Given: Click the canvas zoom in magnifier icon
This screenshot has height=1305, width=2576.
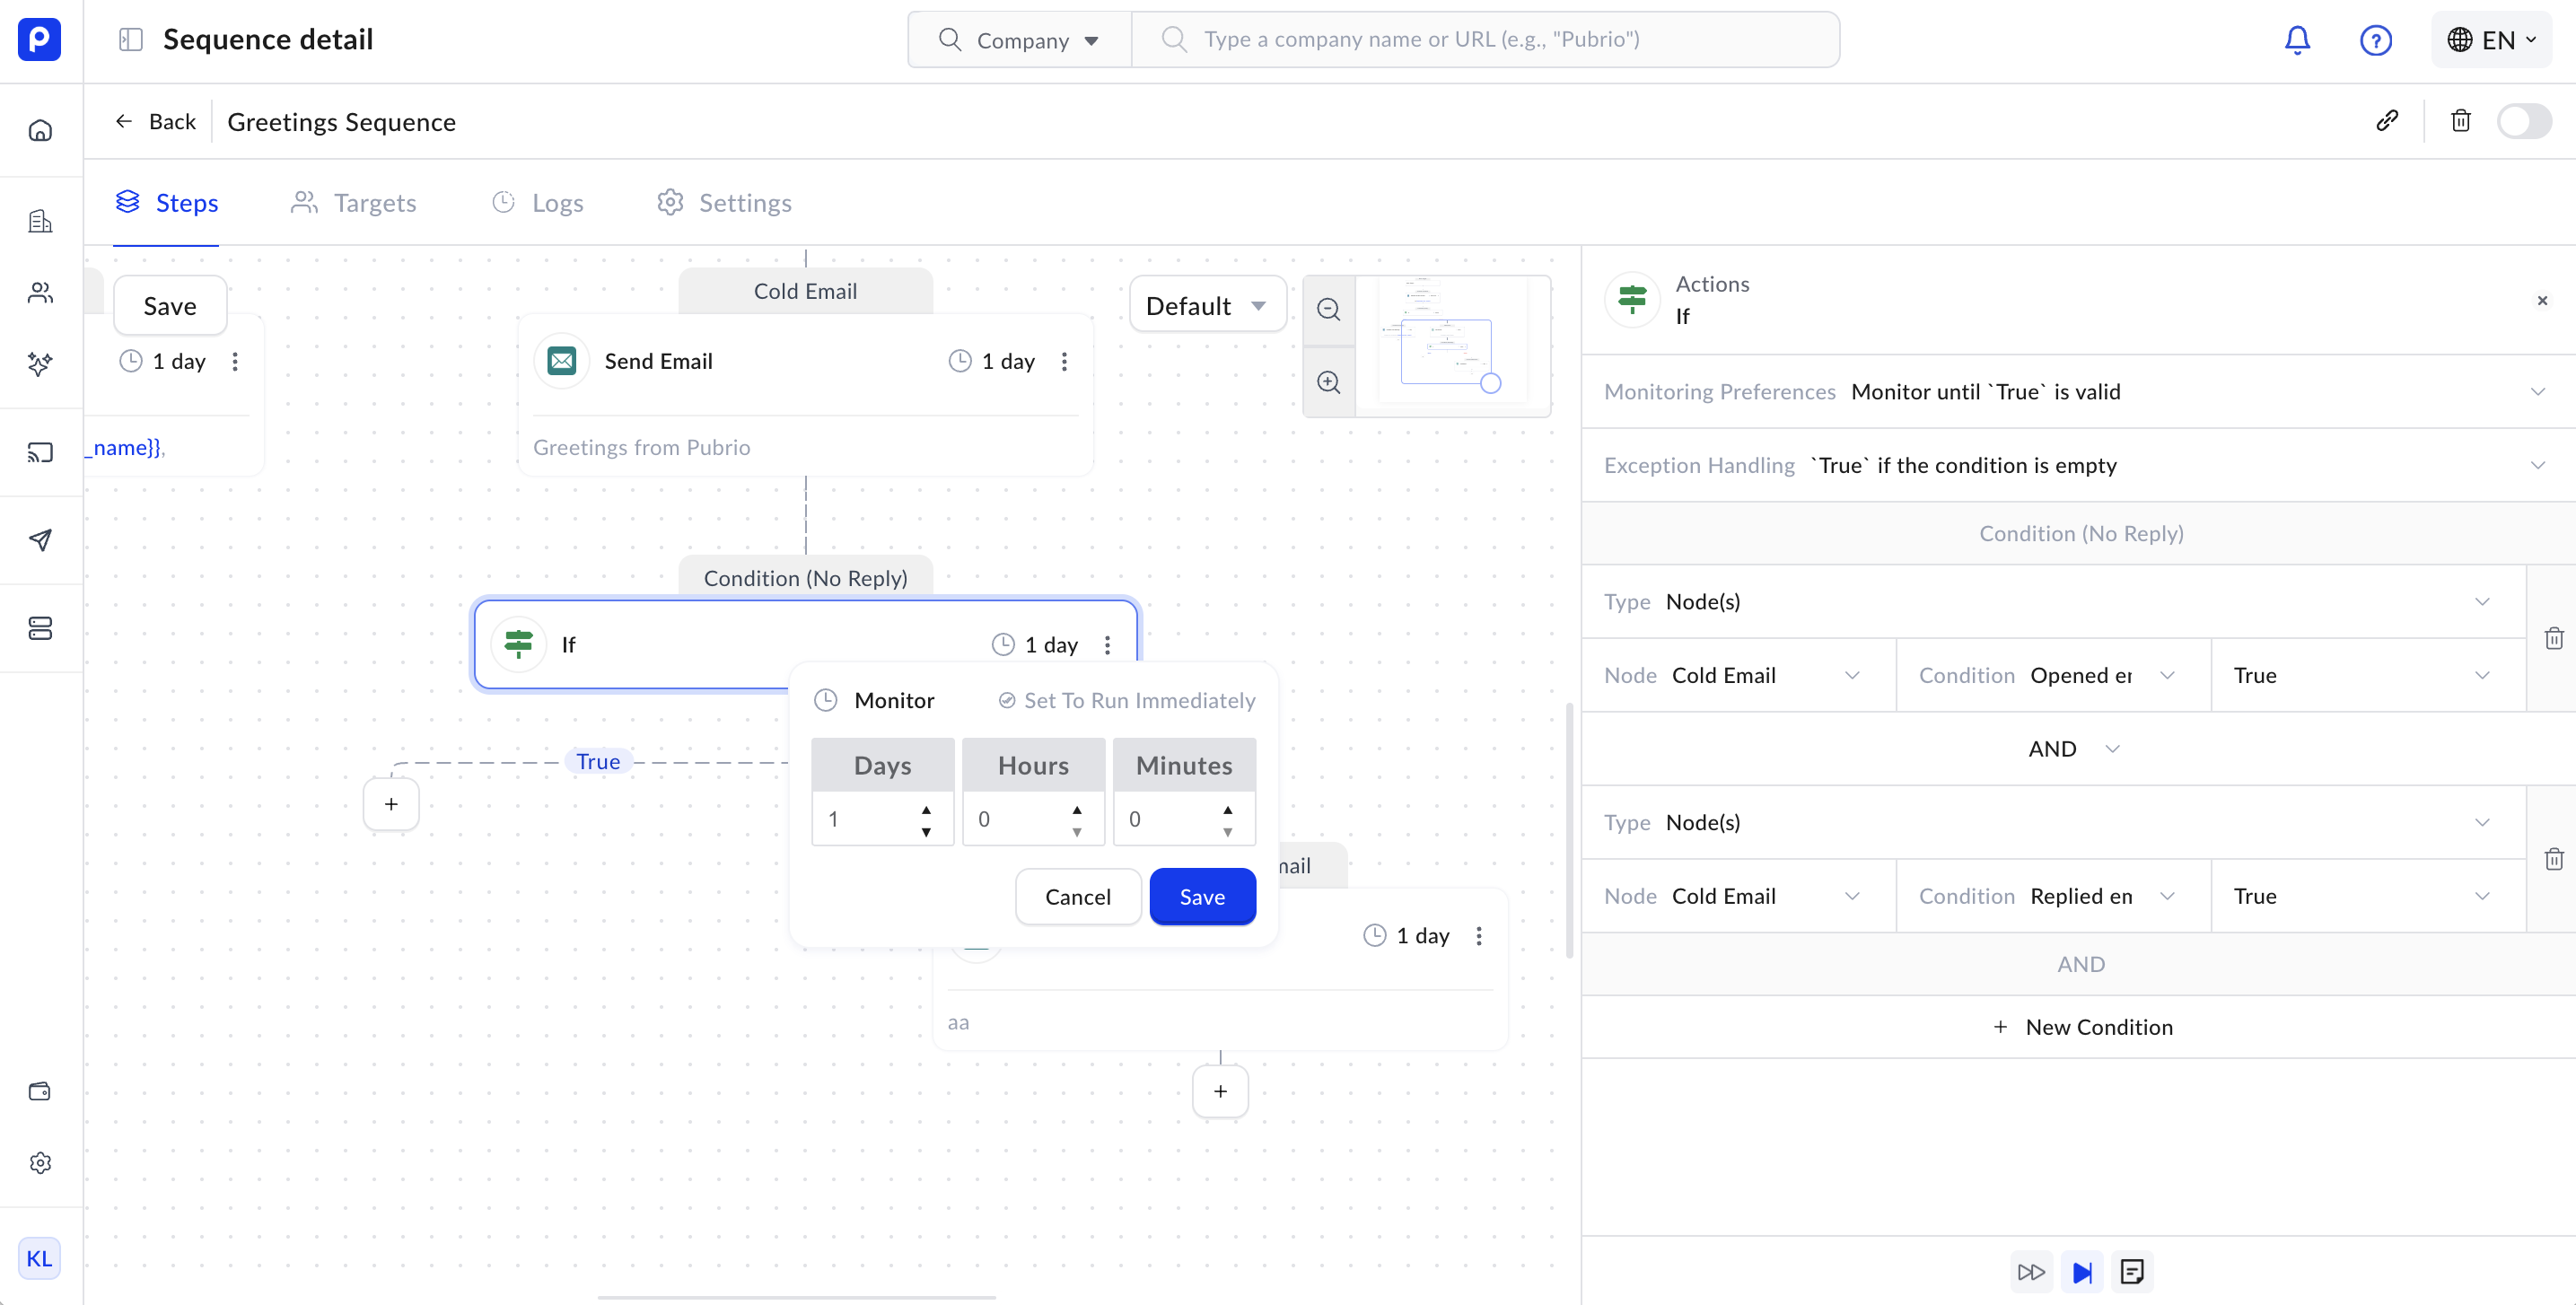Looking at the screenshot, I should 1328,382.
